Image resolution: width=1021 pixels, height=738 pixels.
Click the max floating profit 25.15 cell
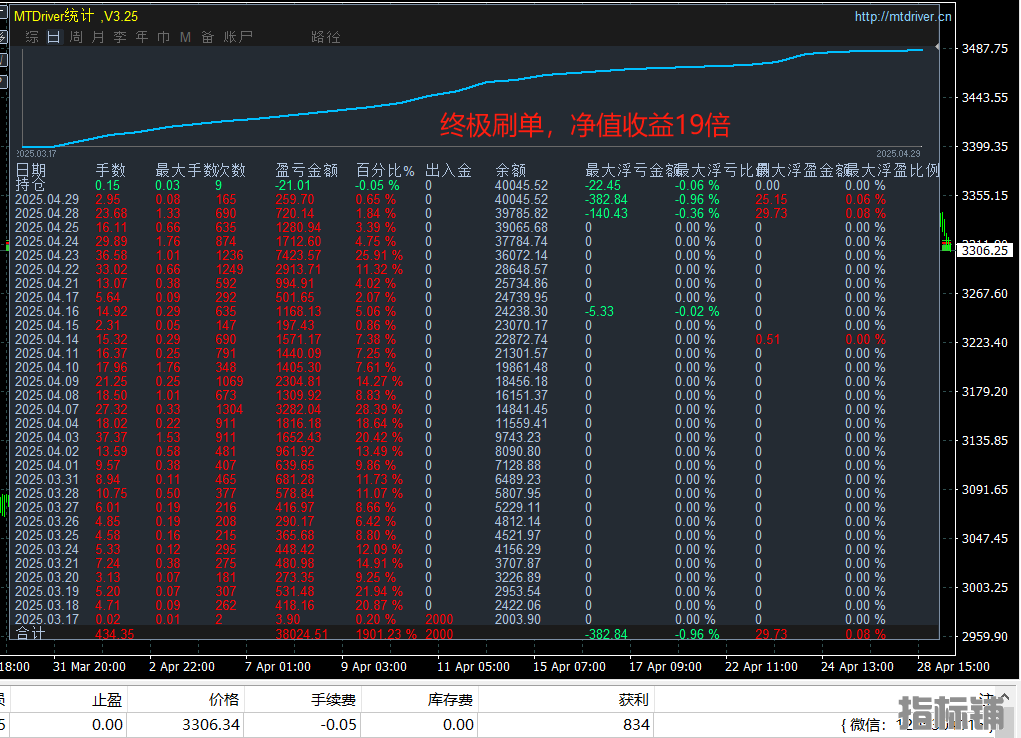(x=771, y=199)
